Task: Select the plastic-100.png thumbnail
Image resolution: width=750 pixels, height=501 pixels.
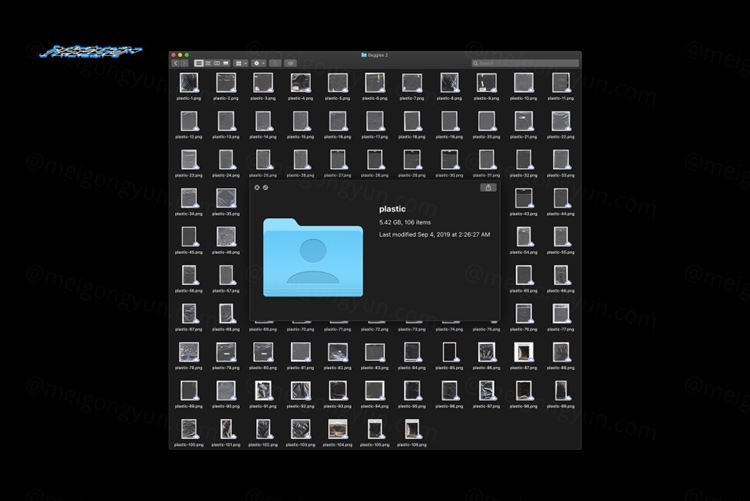Action: coord(188,429)
